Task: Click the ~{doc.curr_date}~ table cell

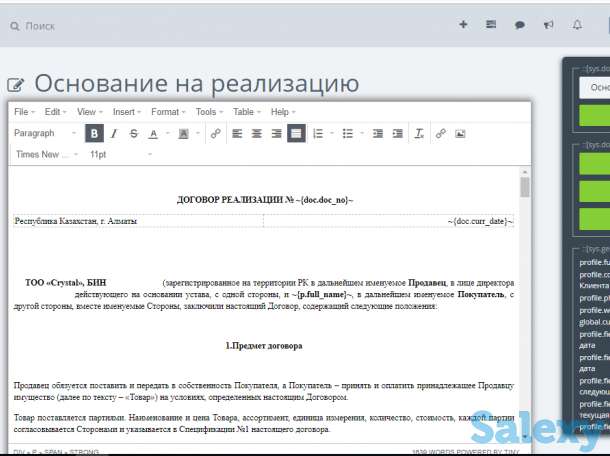Action: 388,221
